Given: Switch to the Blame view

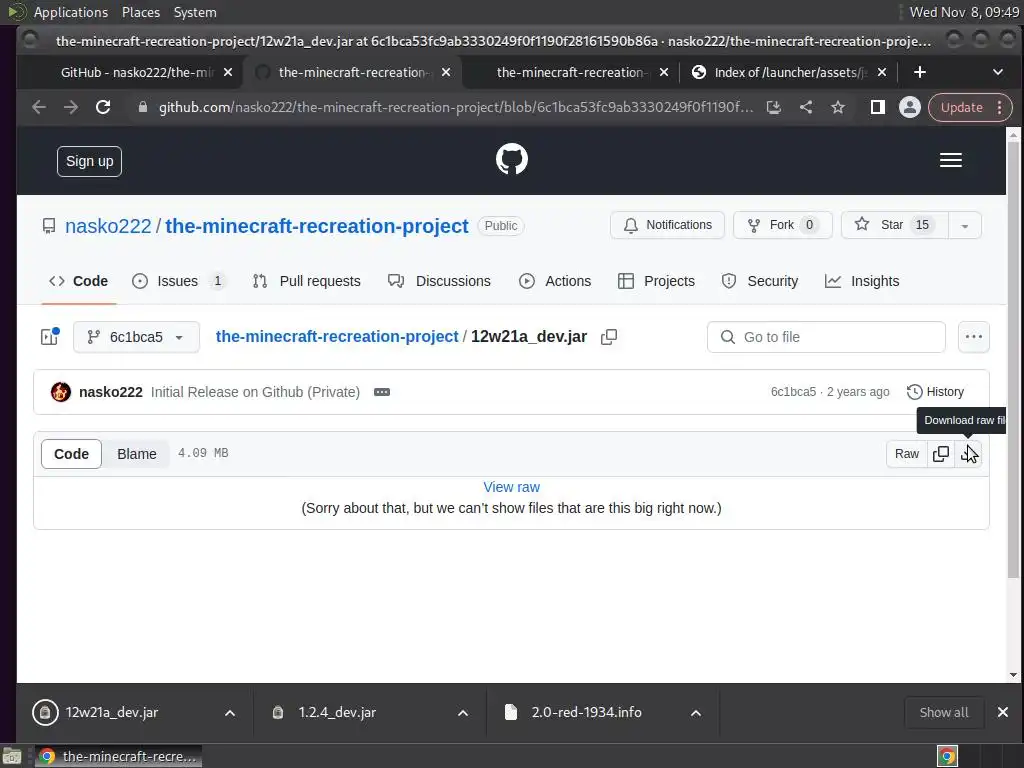Looking at the screenshot, I should coord(136,454).
